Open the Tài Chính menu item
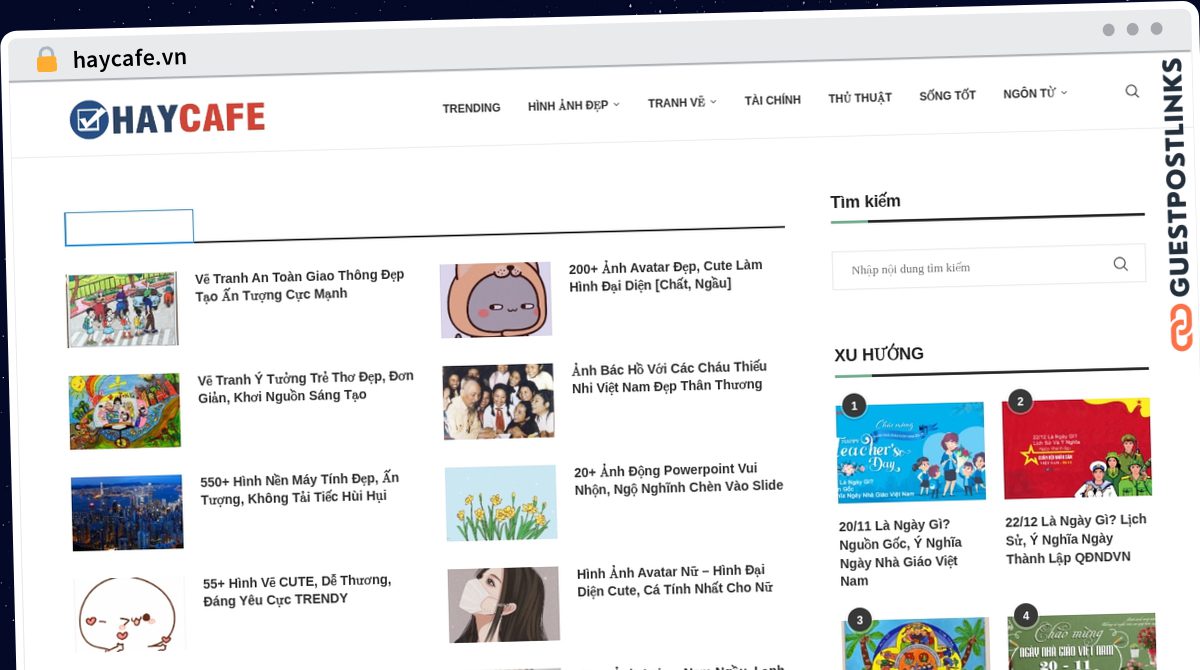This screenshot has height=670, width=1200. point(772,100)
